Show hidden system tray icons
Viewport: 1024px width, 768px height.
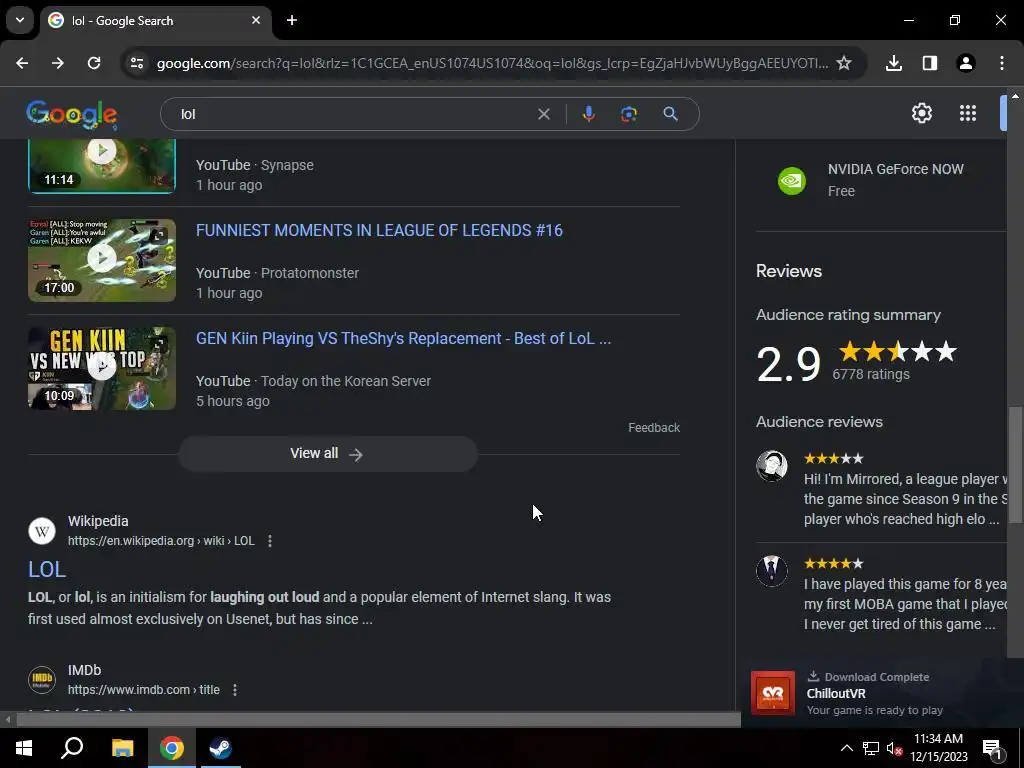tap(846, 748)
